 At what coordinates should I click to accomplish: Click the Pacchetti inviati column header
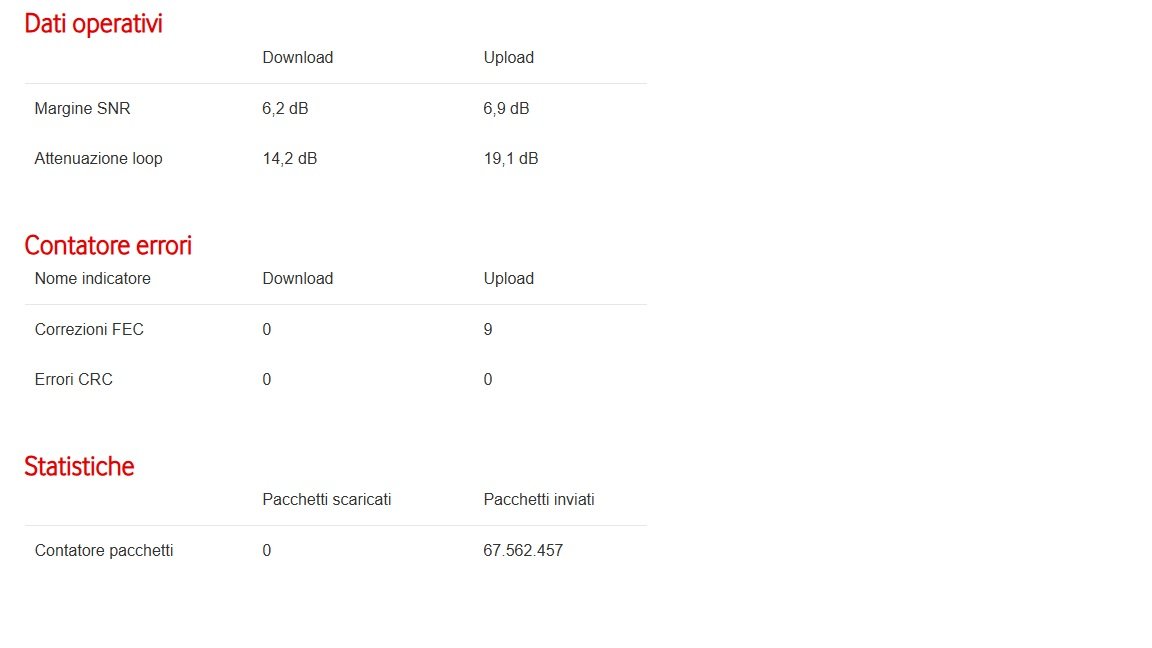539,500
